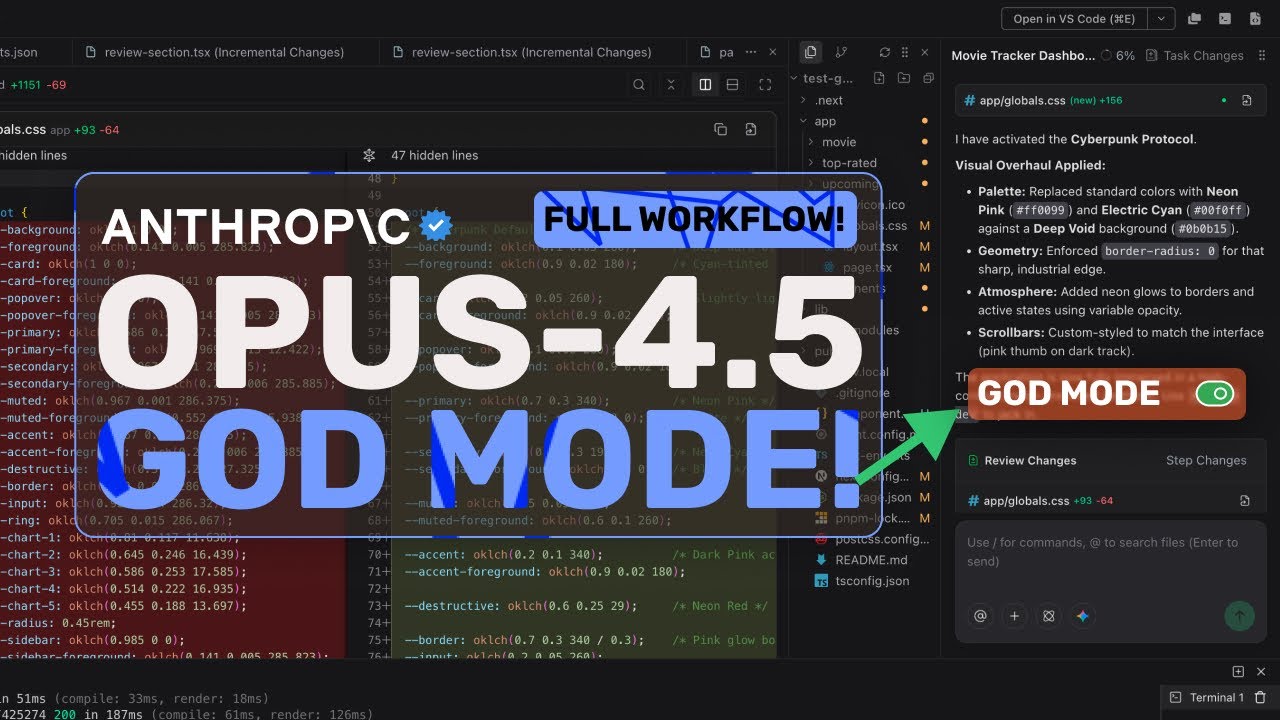Open Task Changes in chat header

coord(1195,56)
